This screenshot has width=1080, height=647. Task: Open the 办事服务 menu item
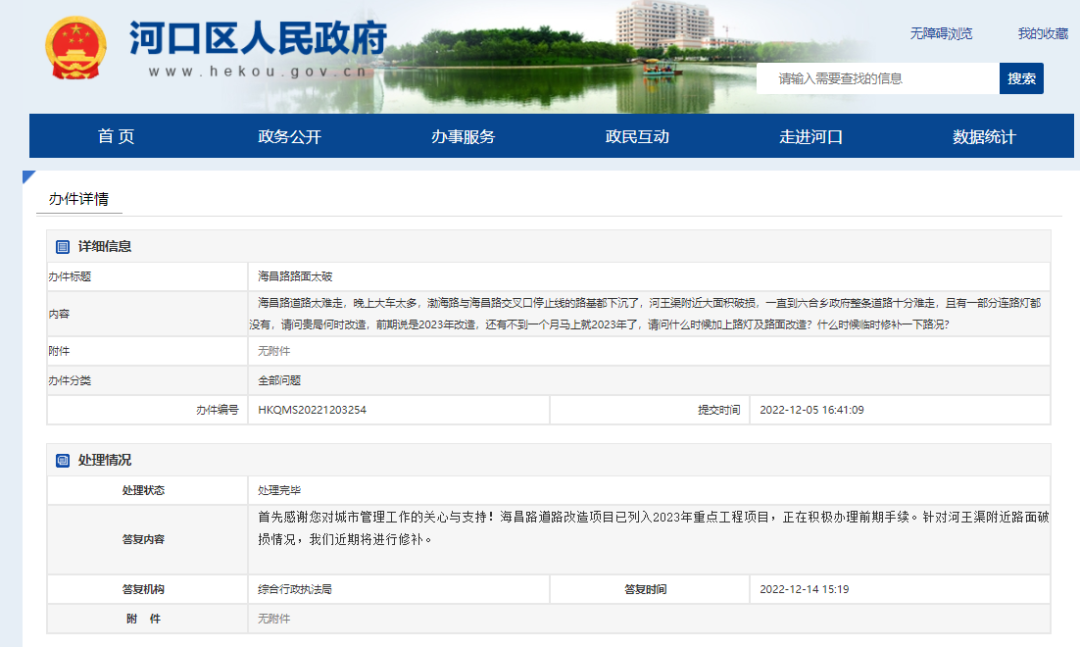pos(463,136)
